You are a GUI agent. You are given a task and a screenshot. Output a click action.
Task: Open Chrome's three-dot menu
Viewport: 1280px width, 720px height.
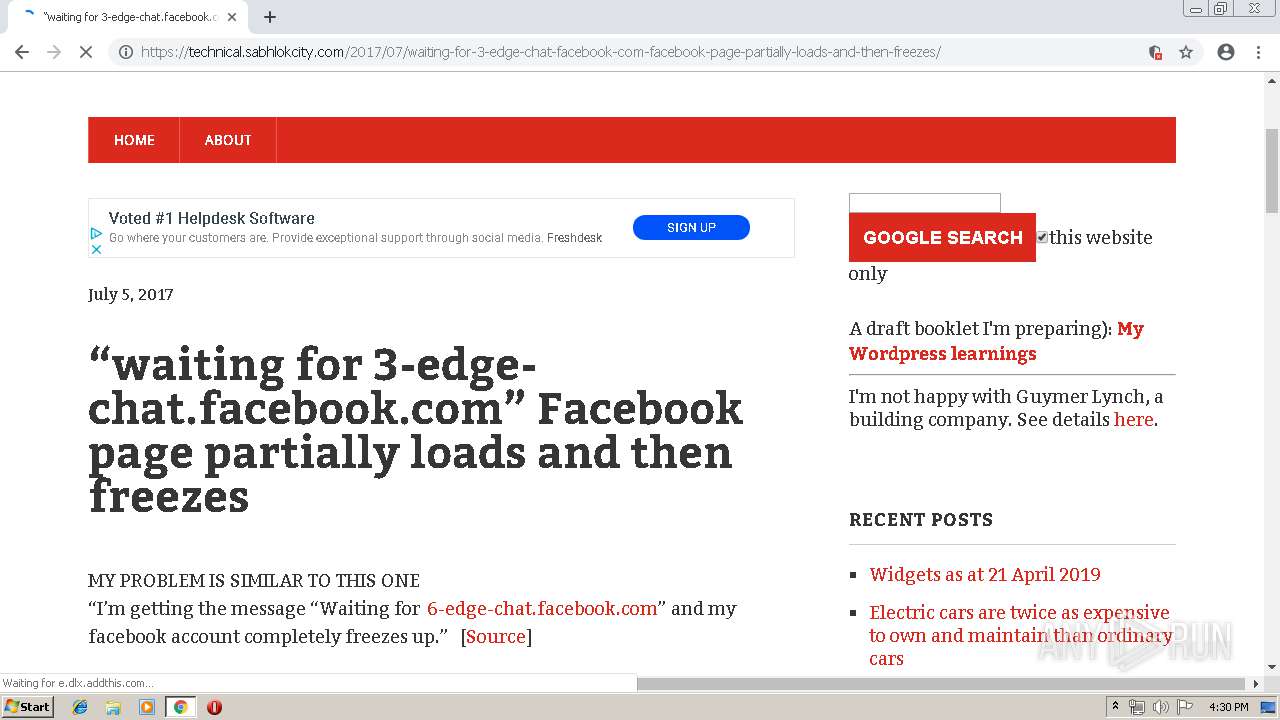point(1258,52)
